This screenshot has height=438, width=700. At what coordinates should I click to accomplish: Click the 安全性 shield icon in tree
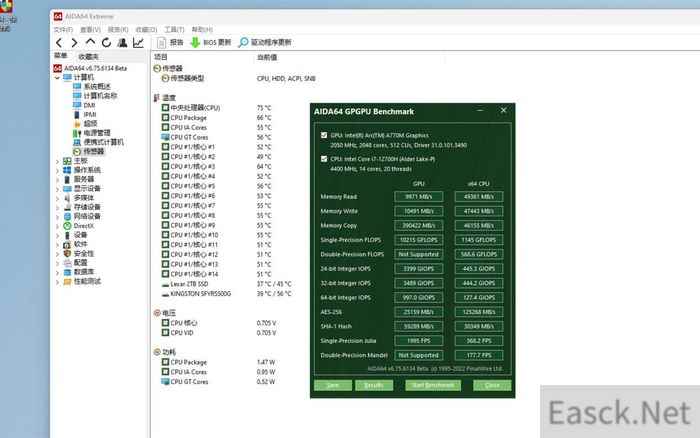pyautogui.click(x=67, y=254)
